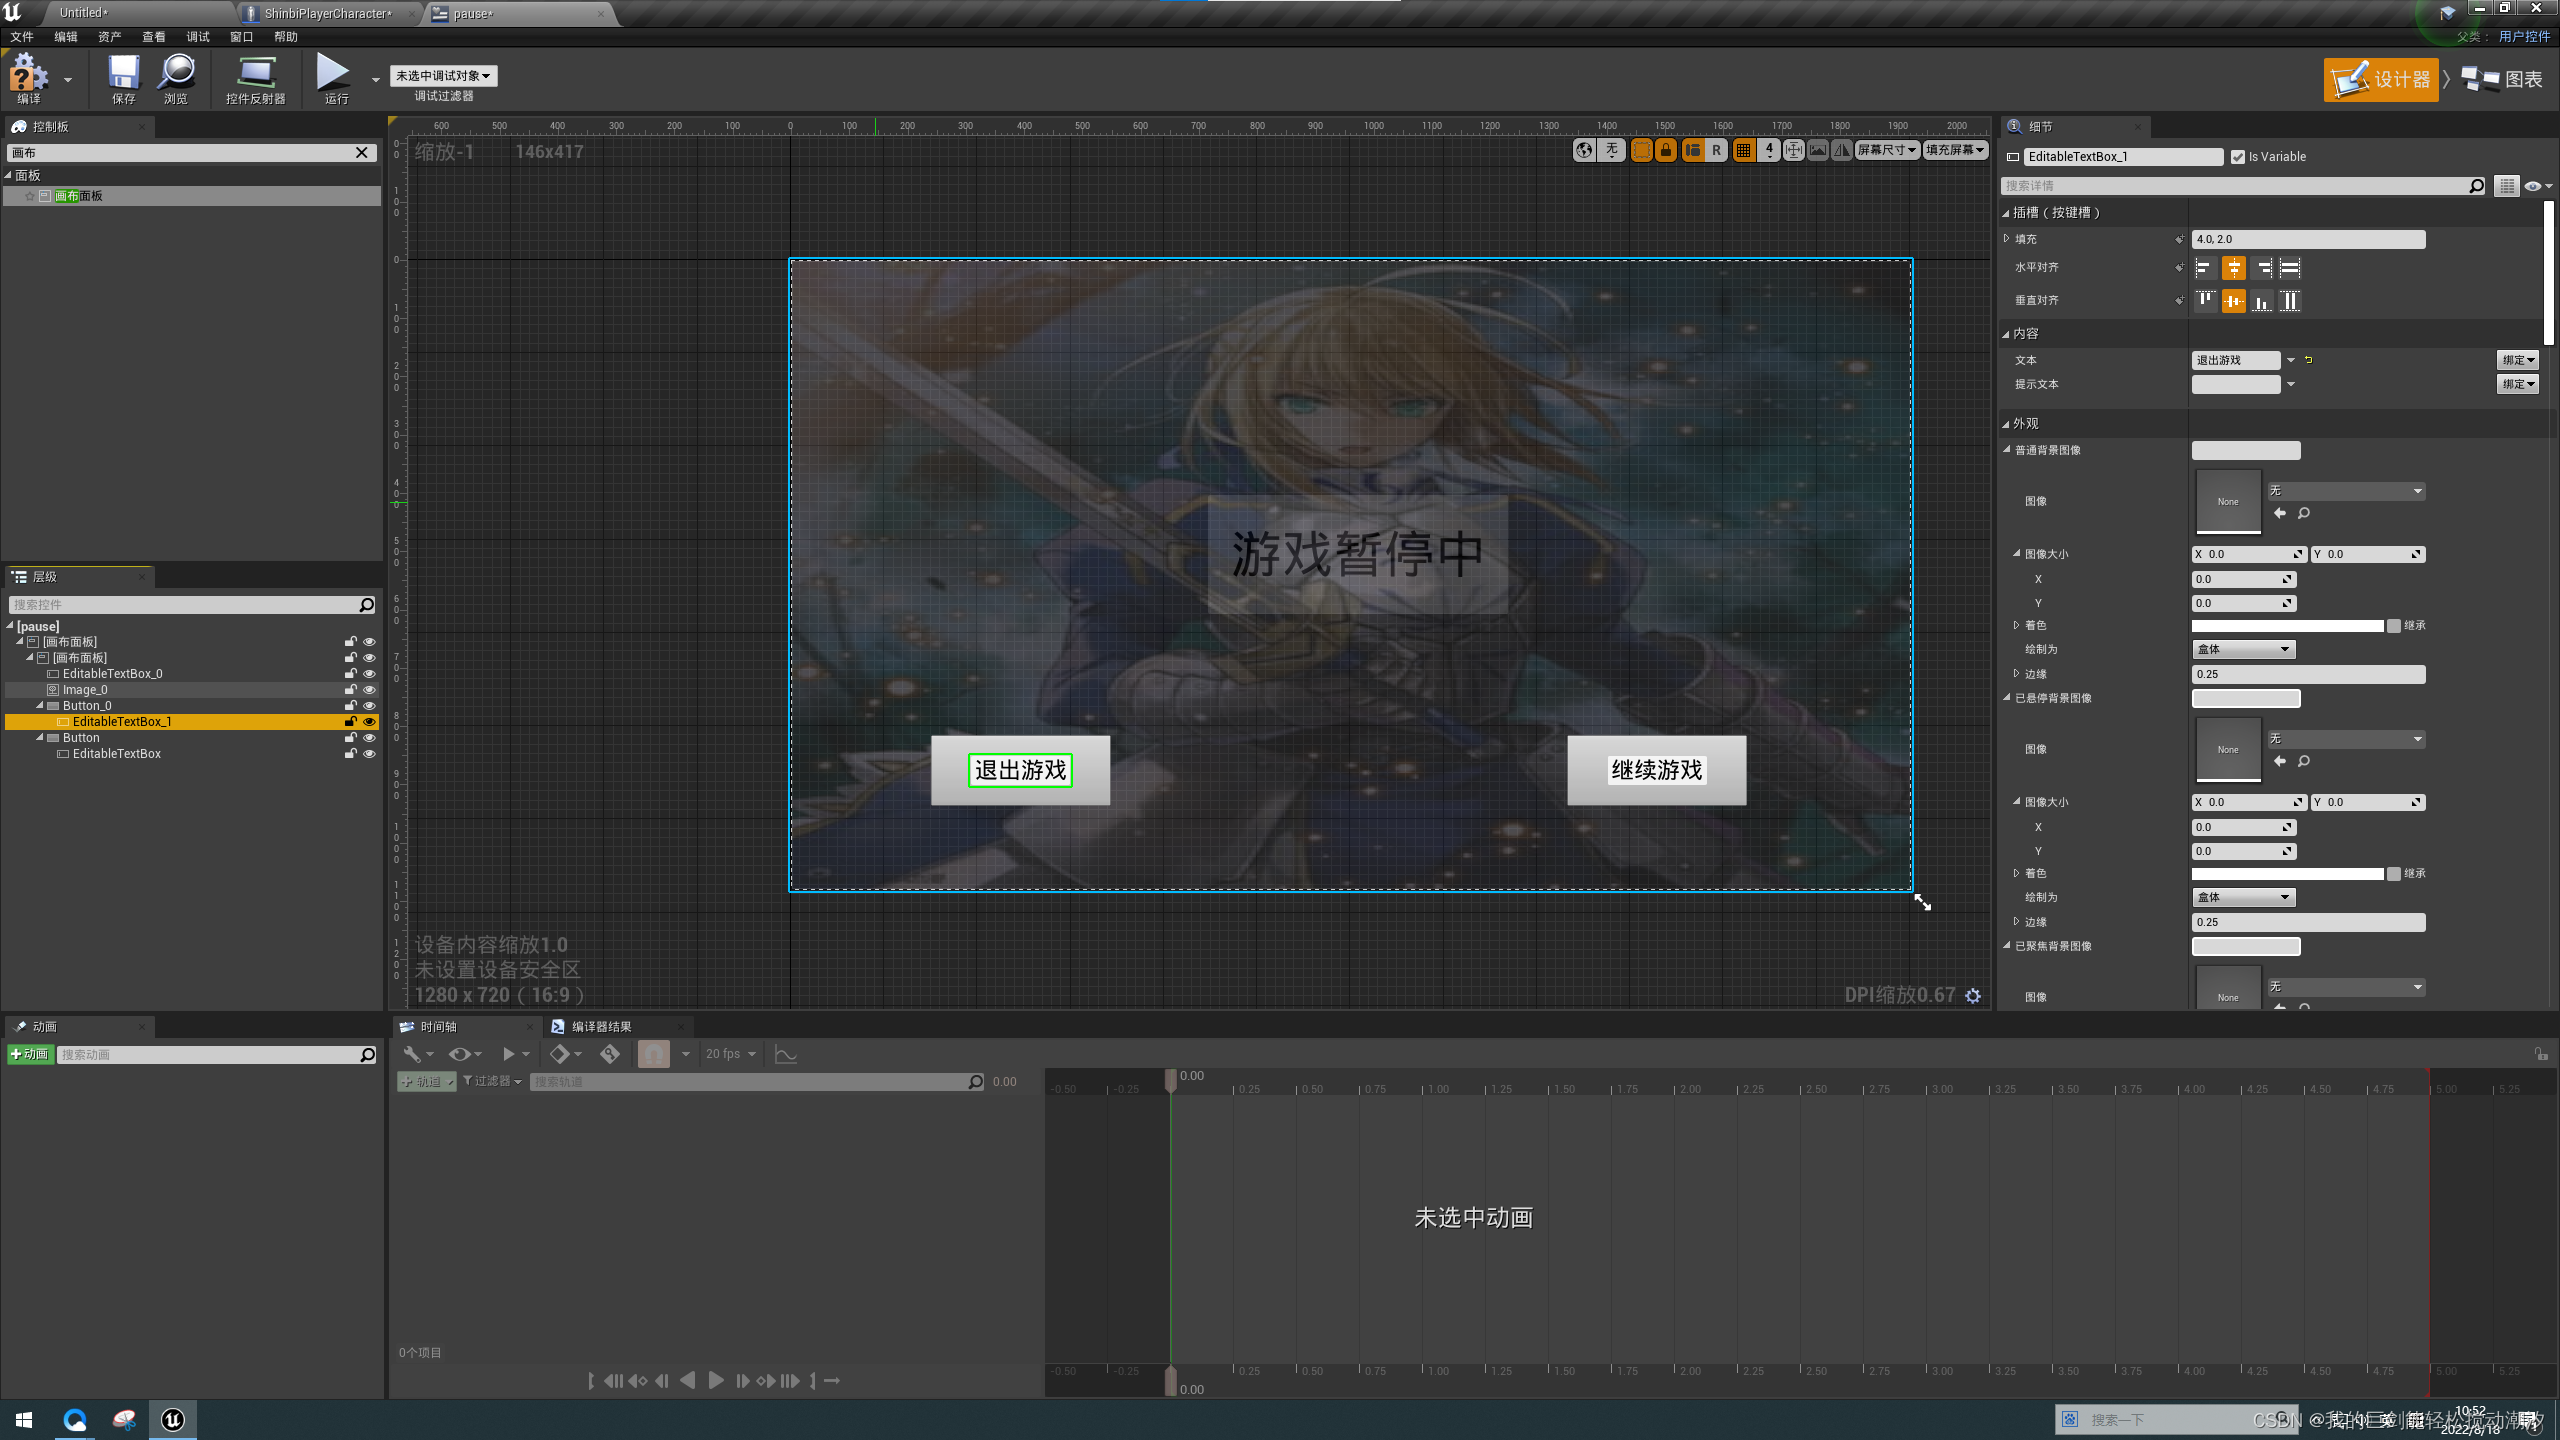2560x1440 pixels.
Task: Open the 屏幕尺寸 screen size dropdown
Action: pyautogui.click(x=1887, y=150)
